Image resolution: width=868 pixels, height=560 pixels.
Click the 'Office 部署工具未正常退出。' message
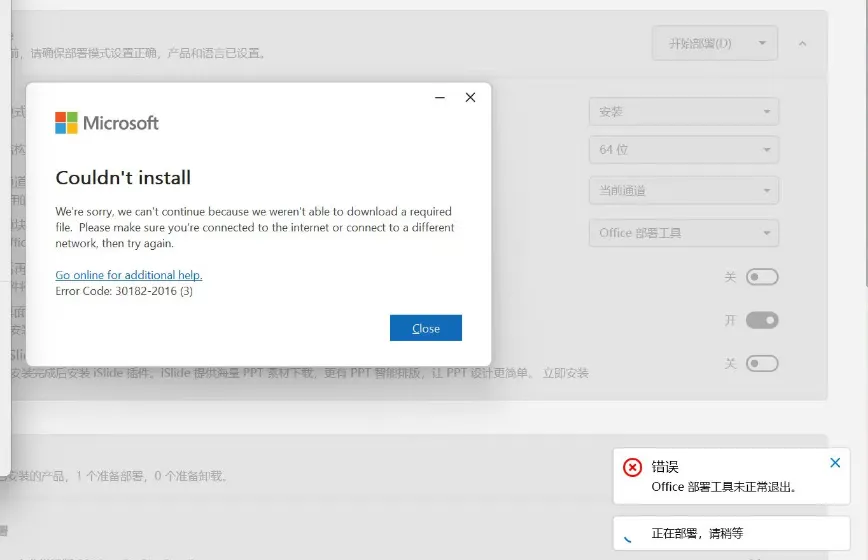(x=724, y=487)
